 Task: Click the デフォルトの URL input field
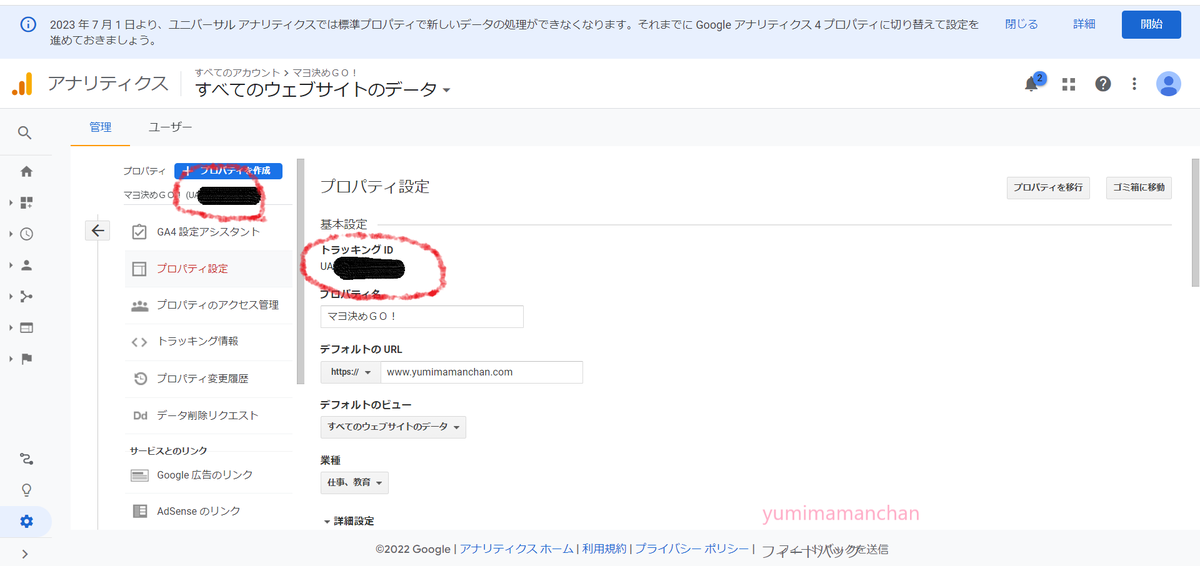coord(481,372)
